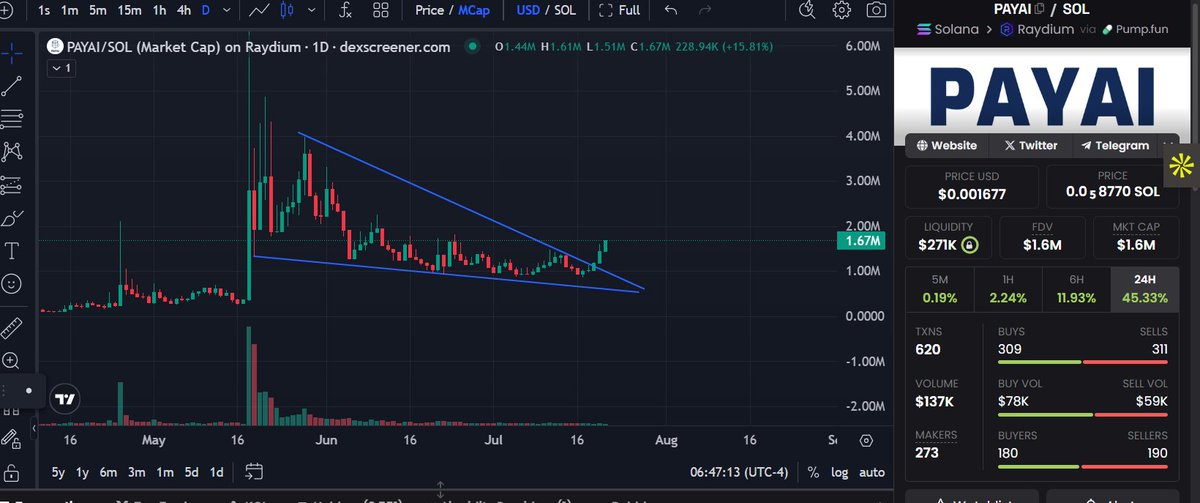Select the XABCD pattern tool
Screen dimensions: 1200x503
[x=13, y=151]
